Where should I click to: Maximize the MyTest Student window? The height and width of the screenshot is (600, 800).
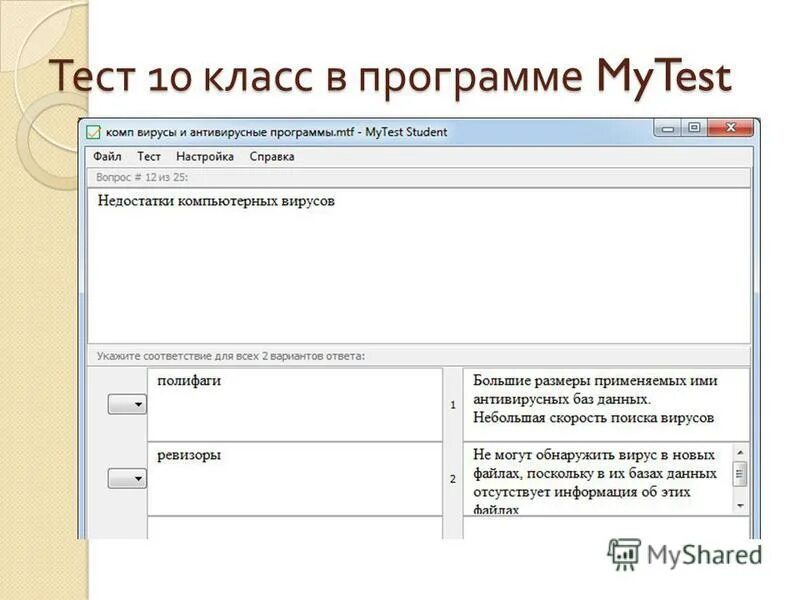(694, 128)
